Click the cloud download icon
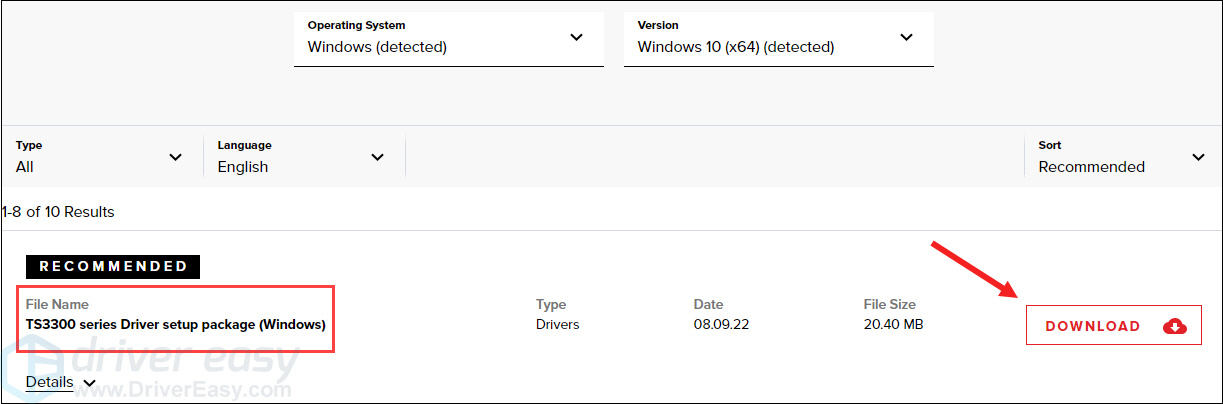Viewport: 1223px width, 404px height. [1175, 326]
